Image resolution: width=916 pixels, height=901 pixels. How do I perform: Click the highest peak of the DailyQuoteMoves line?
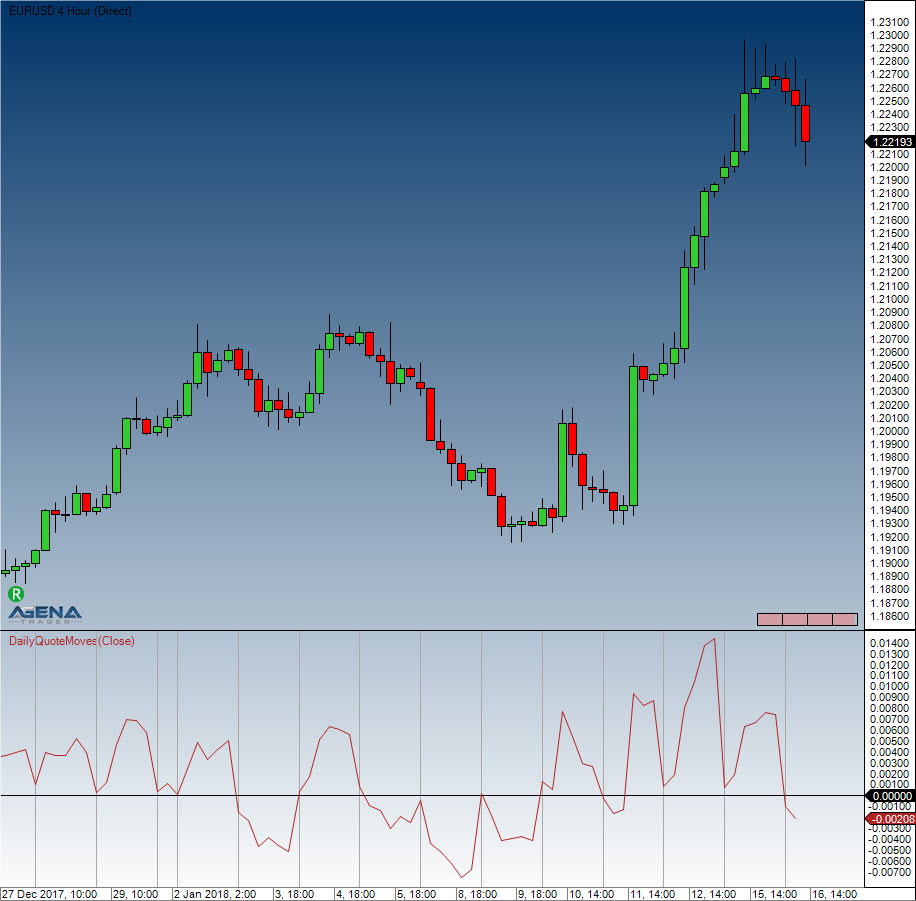point(714,639)
